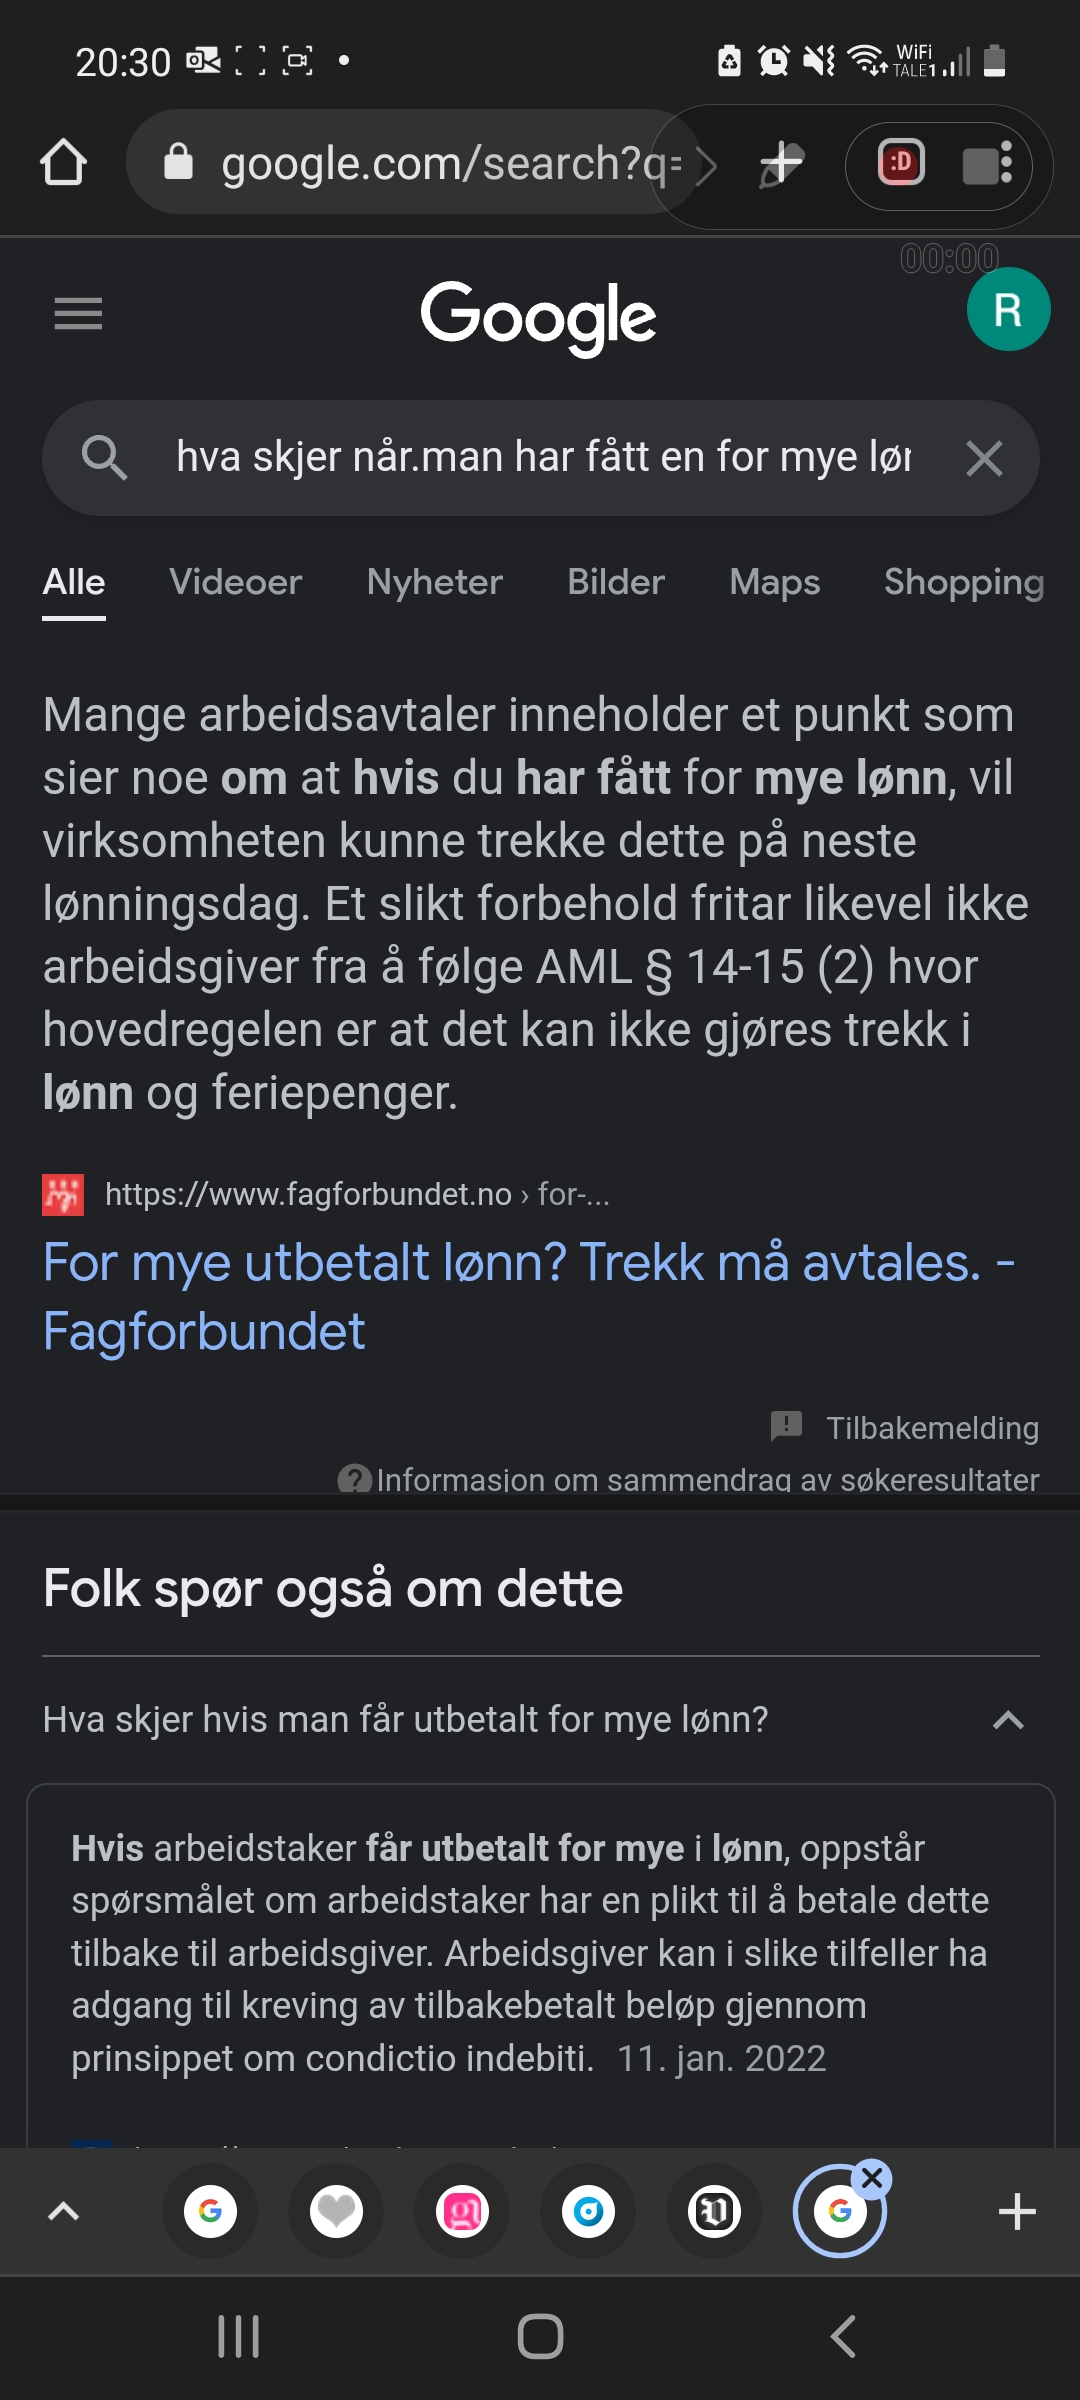Screen dimensions: 1080x2400
Task: Tap the browser home icon
Action: (x=63, y=163)
